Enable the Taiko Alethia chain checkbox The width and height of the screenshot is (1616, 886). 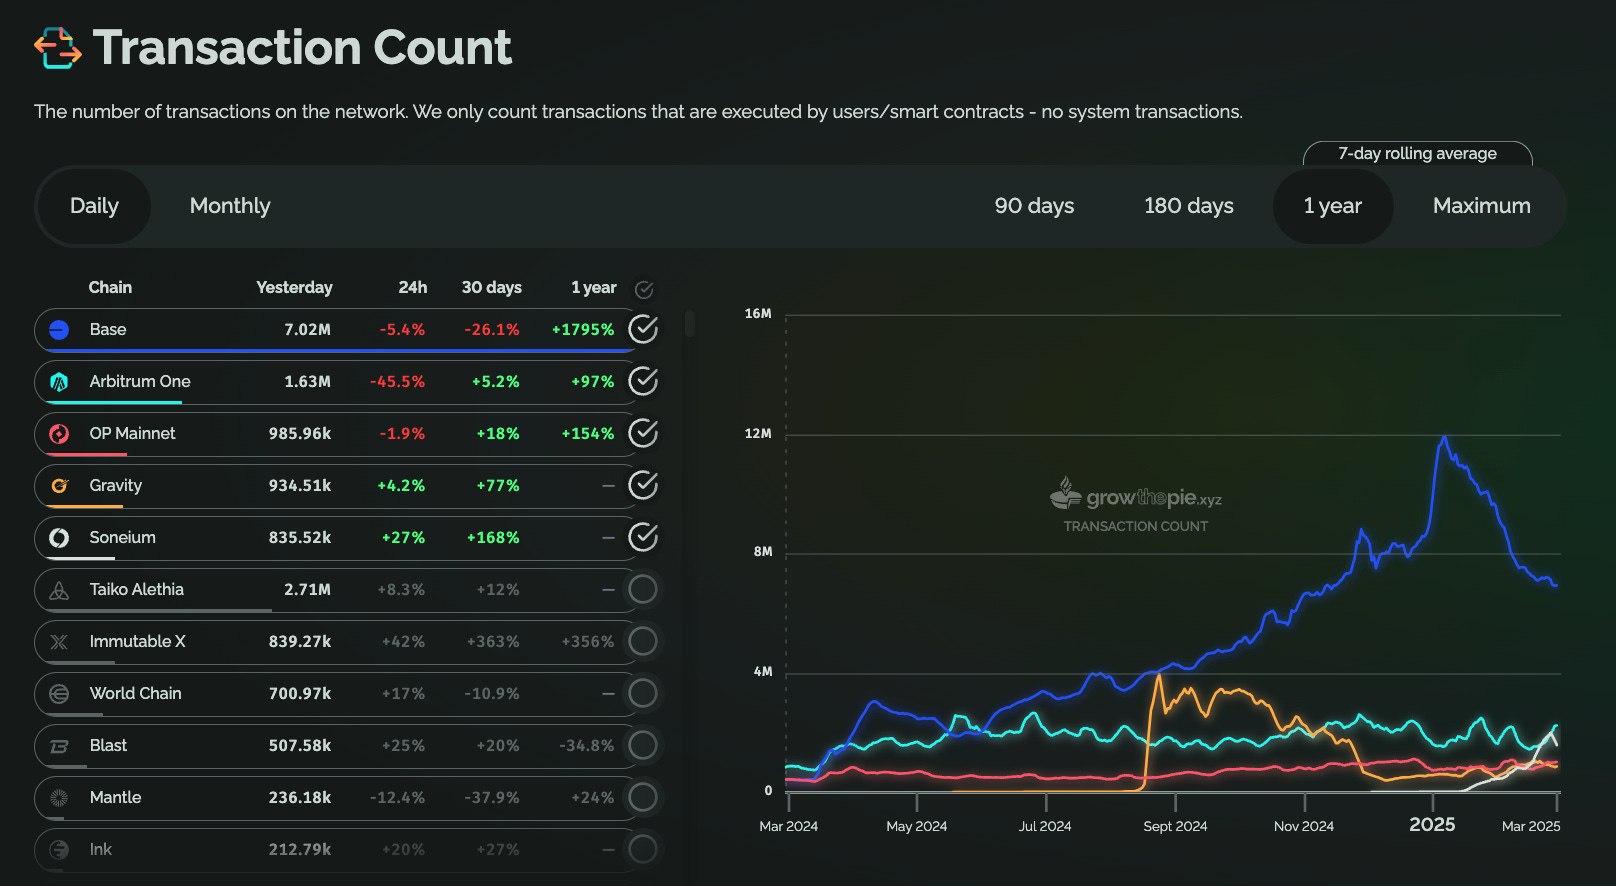click(x=643, y=589)
